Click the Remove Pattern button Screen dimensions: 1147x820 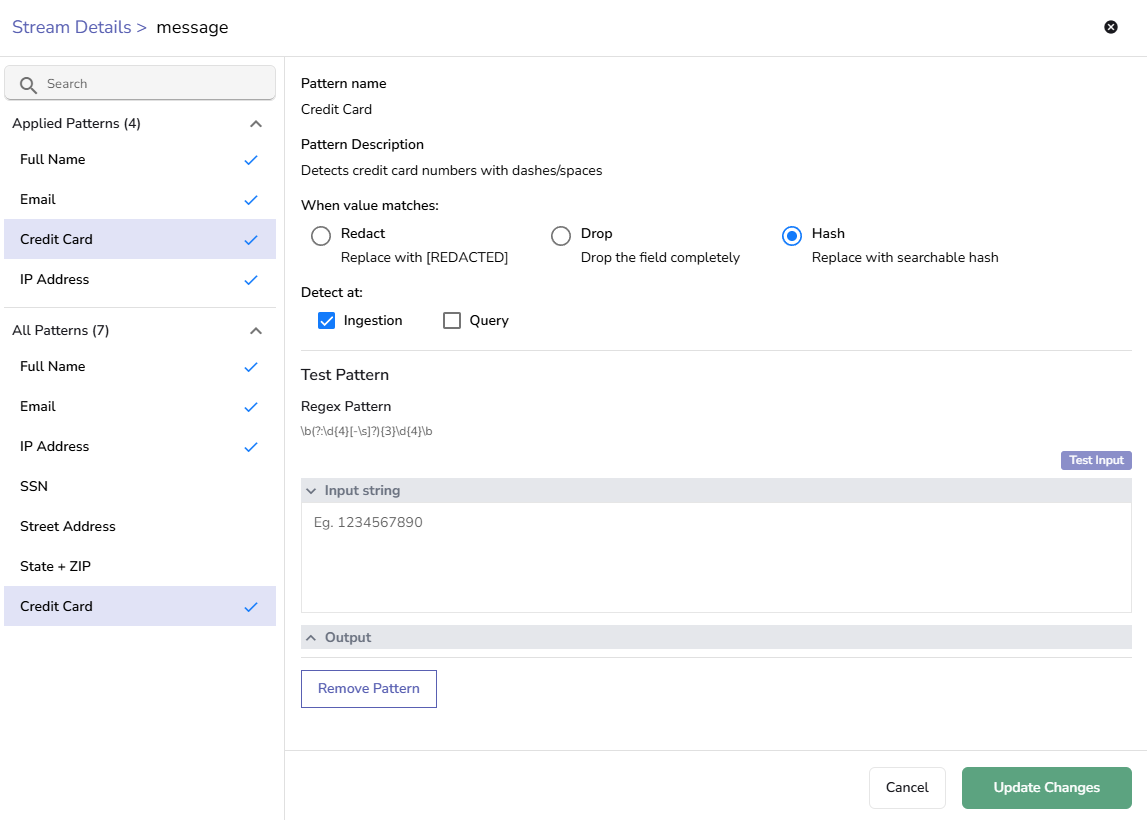[x=369, y=689]
